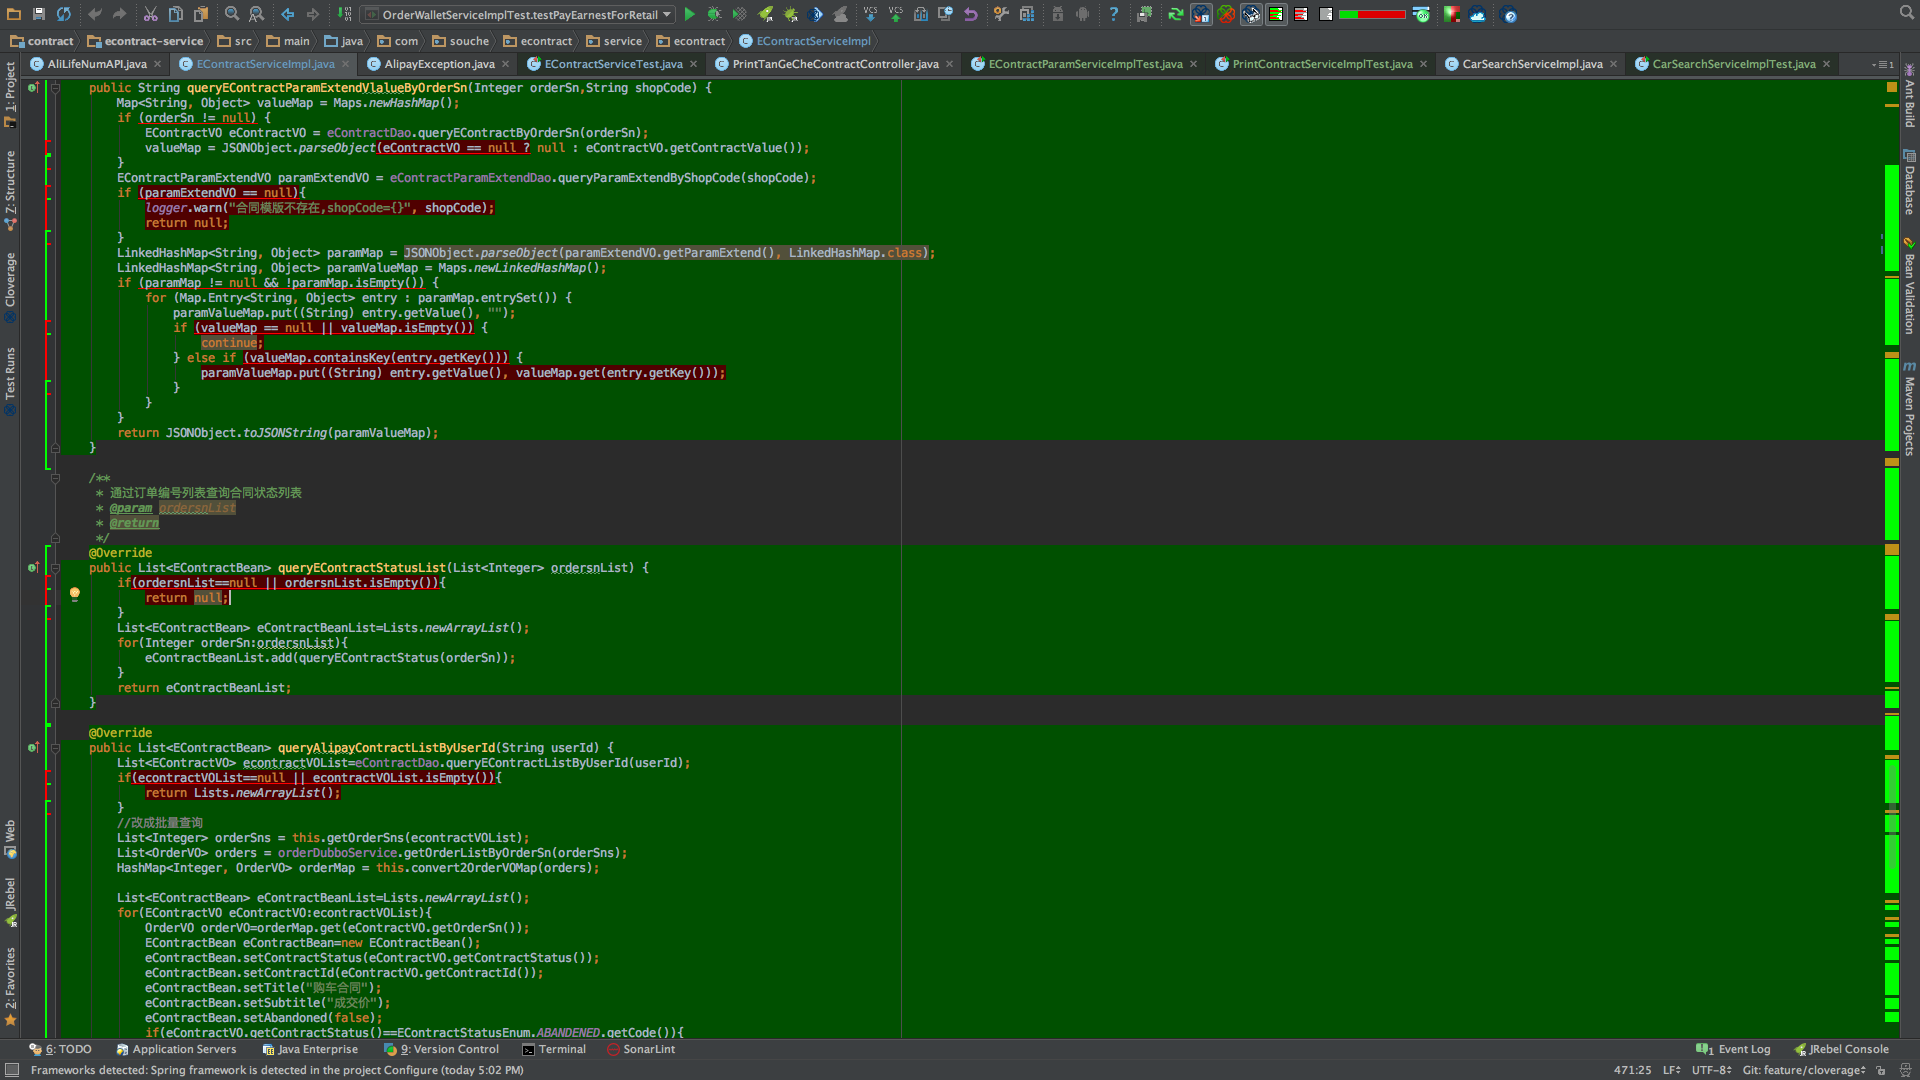The width and height of the screenshot is (1920, 1080).
Task: Open PrintTanGeCheContractController.java tab
Action: tap(835, 64)
